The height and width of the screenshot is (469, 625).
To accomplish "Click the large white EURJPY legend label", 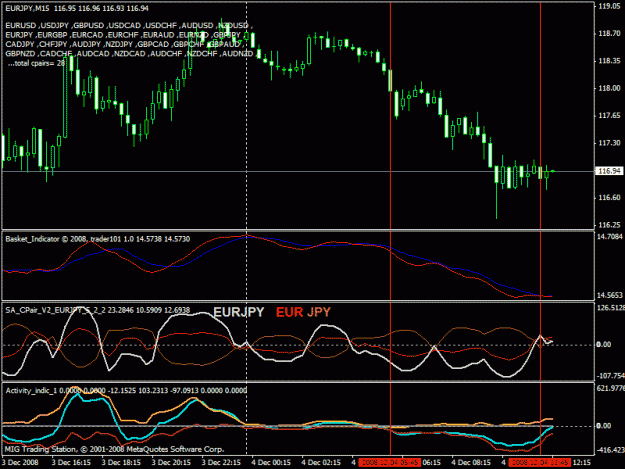I will [x=239, y=312].
